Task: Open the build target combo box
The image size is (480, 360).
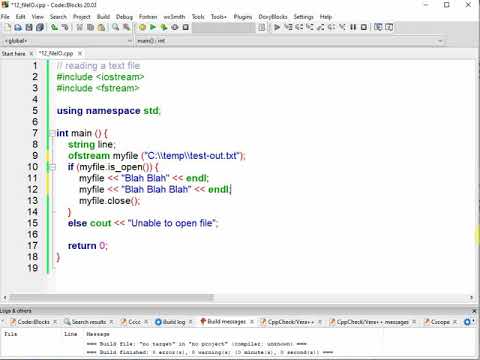Action: 223,27
